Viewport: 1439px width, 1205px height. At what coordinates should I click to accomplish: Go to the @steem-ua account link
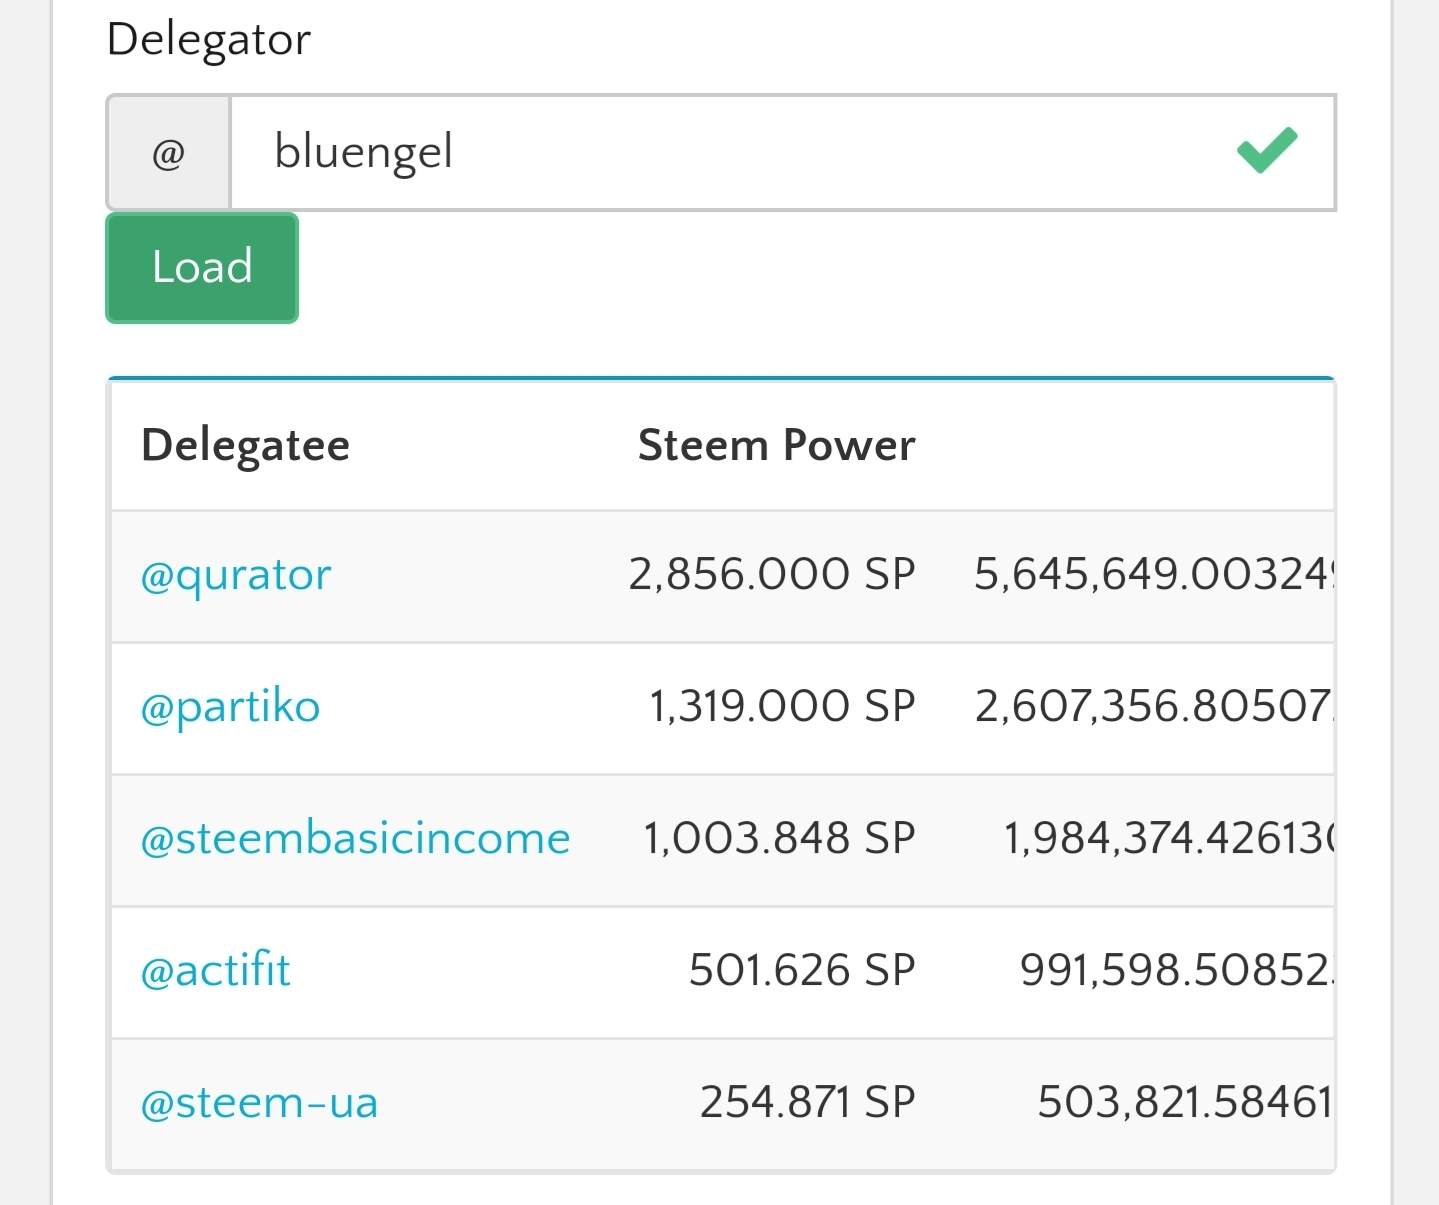pyautogui.click(x=259, y=1103)
